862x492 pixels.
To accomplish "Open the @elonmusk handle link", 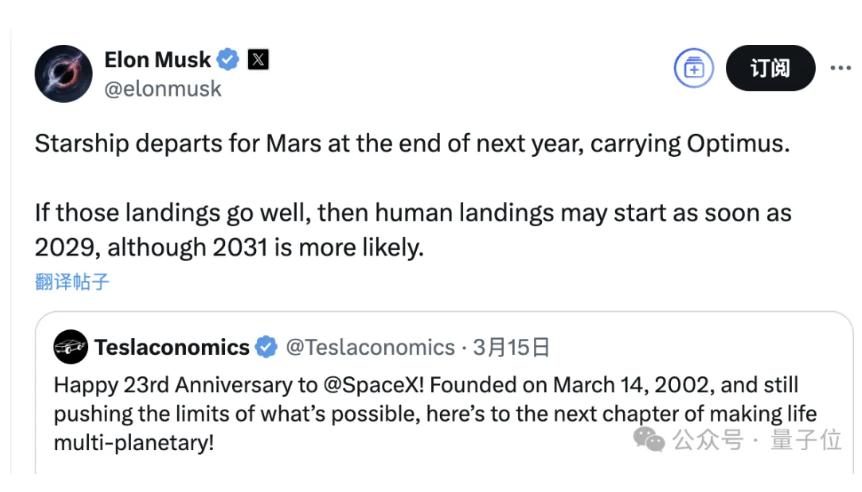I will click(x=163, y=89).
